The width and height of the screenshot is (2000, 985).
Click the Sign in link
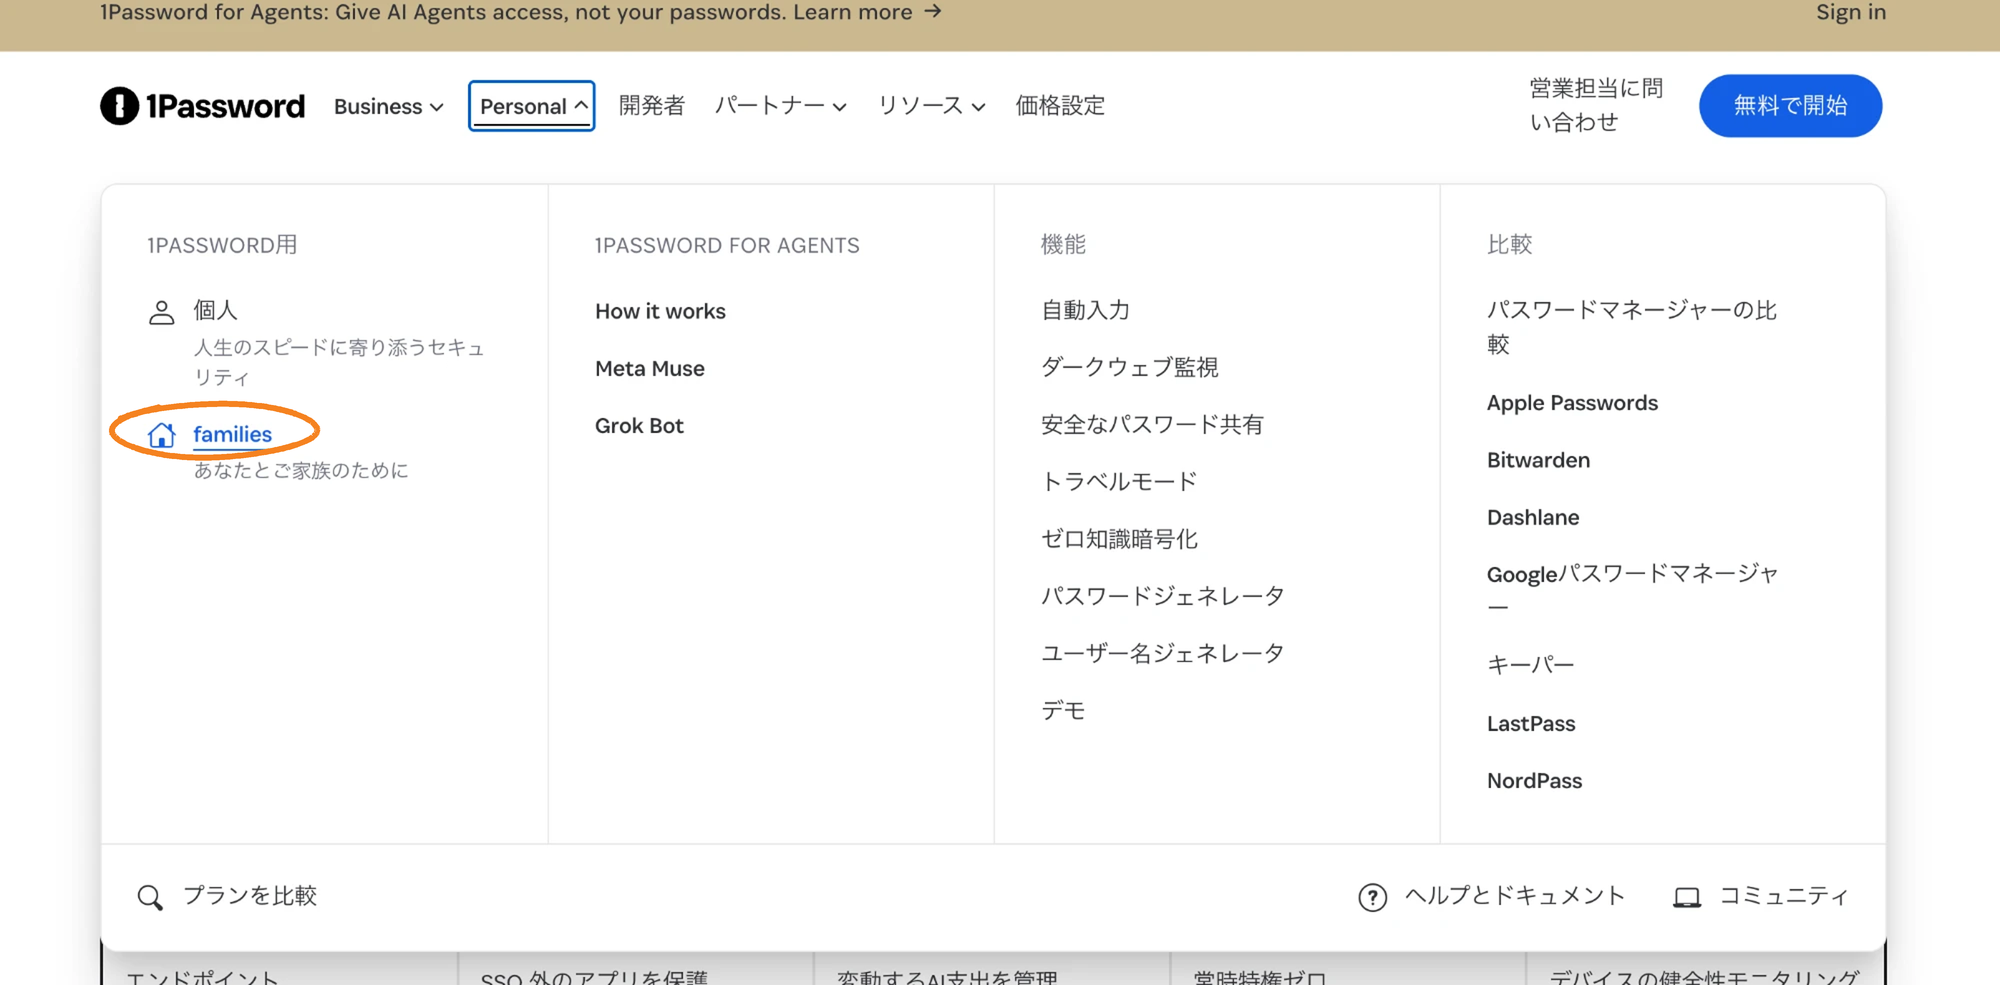coord(1851,12)
